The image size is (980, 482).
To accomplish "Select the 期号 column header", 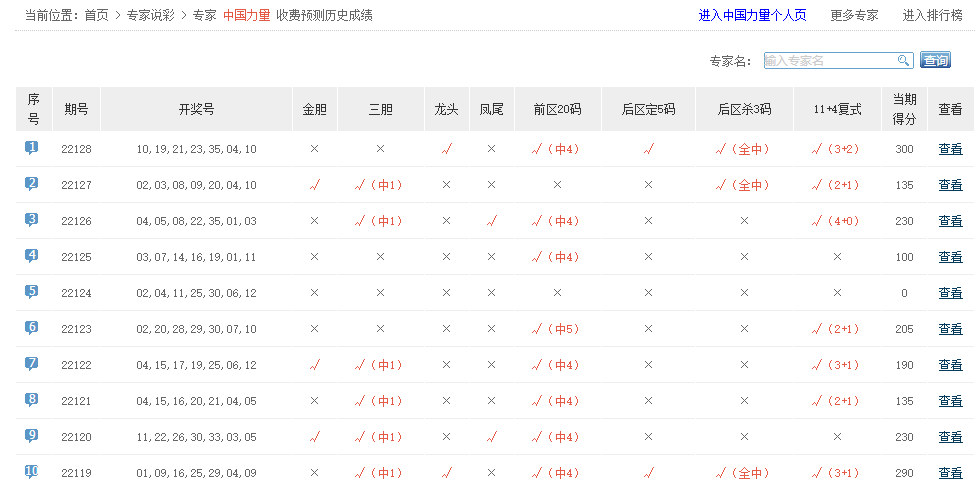I will click(x=76, y=109).
